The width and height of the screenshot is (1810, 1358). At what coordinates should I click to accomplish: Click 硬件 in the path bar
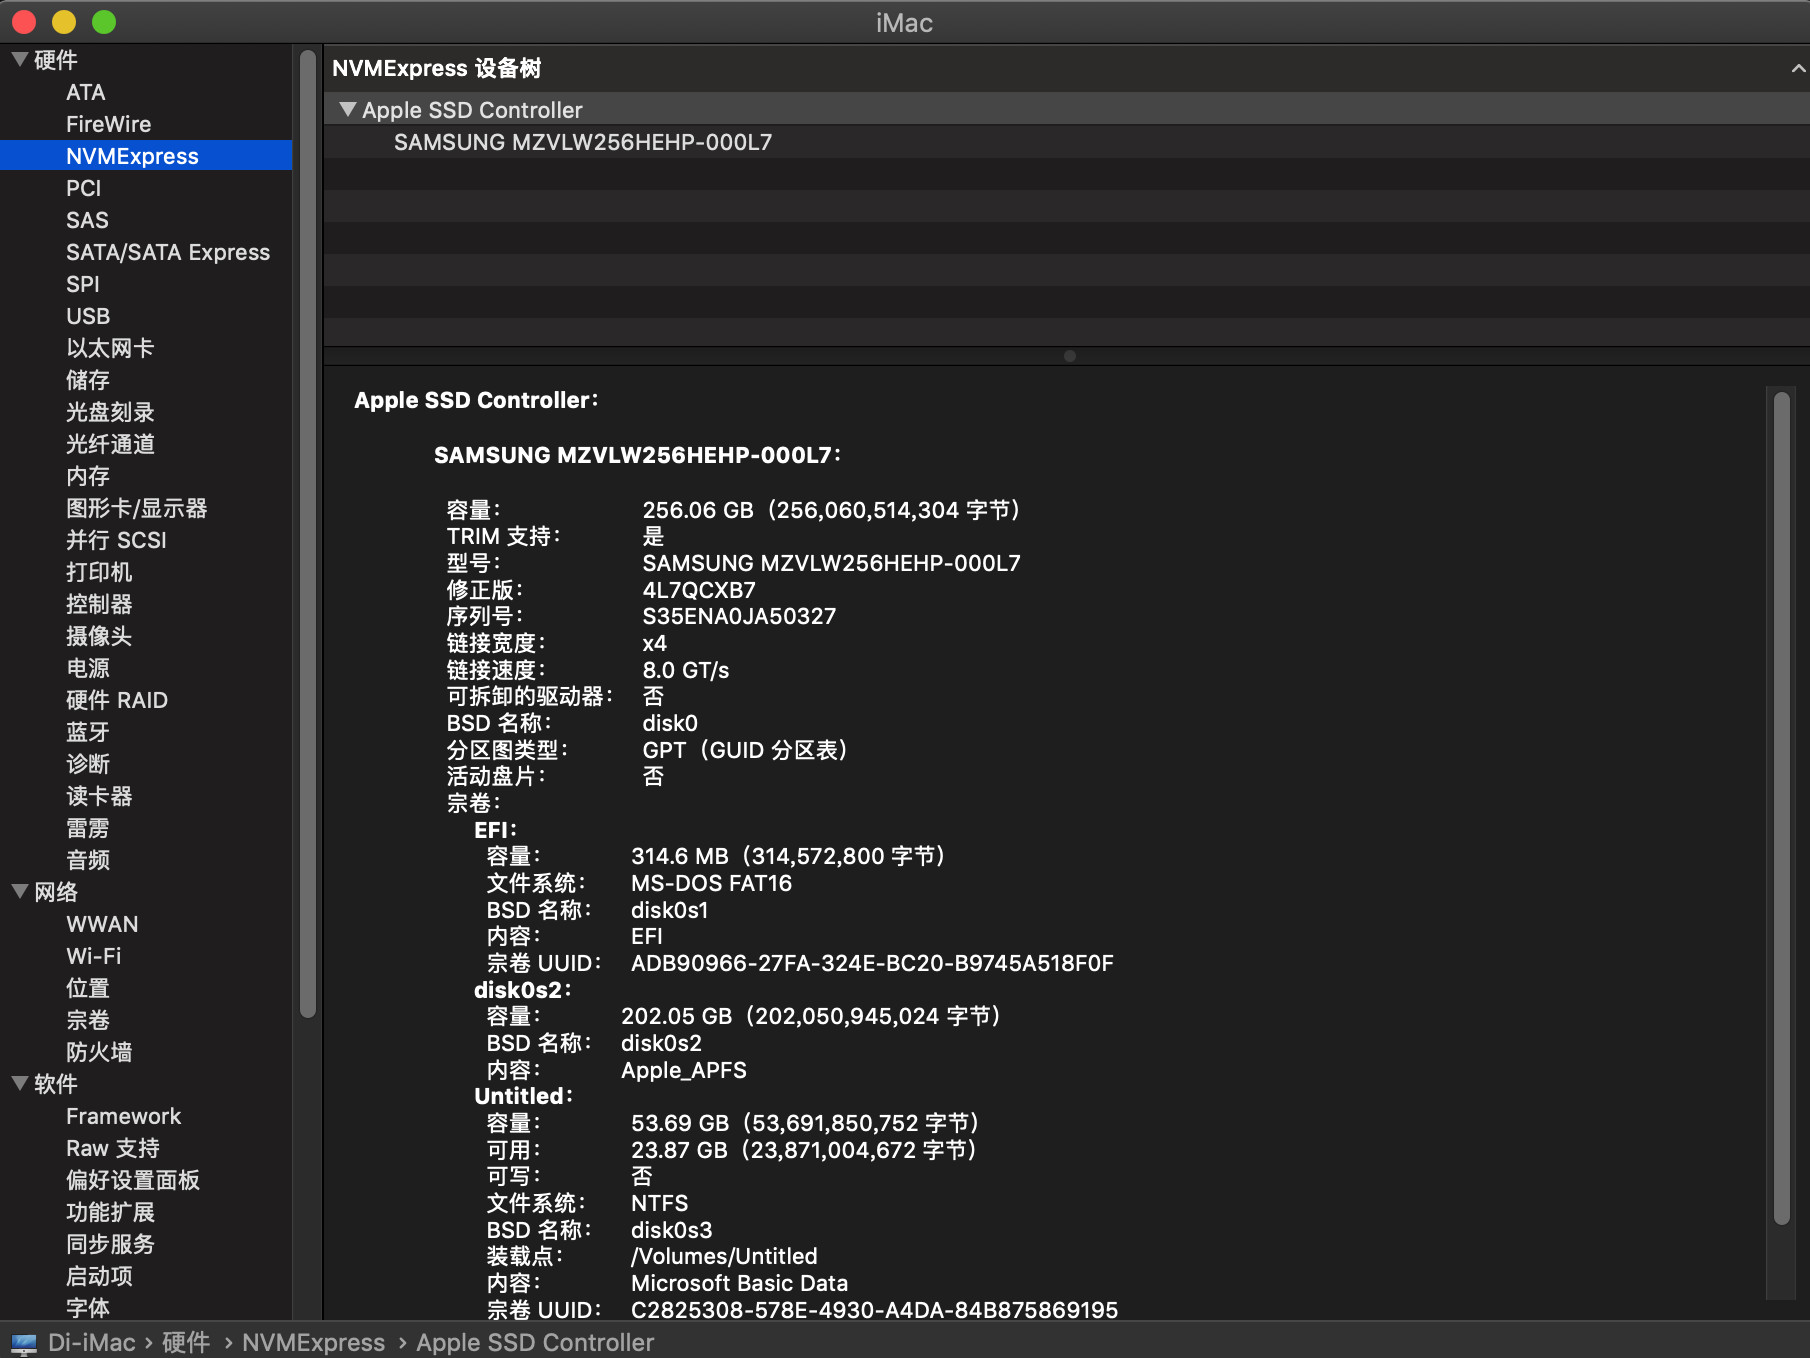186,1343
